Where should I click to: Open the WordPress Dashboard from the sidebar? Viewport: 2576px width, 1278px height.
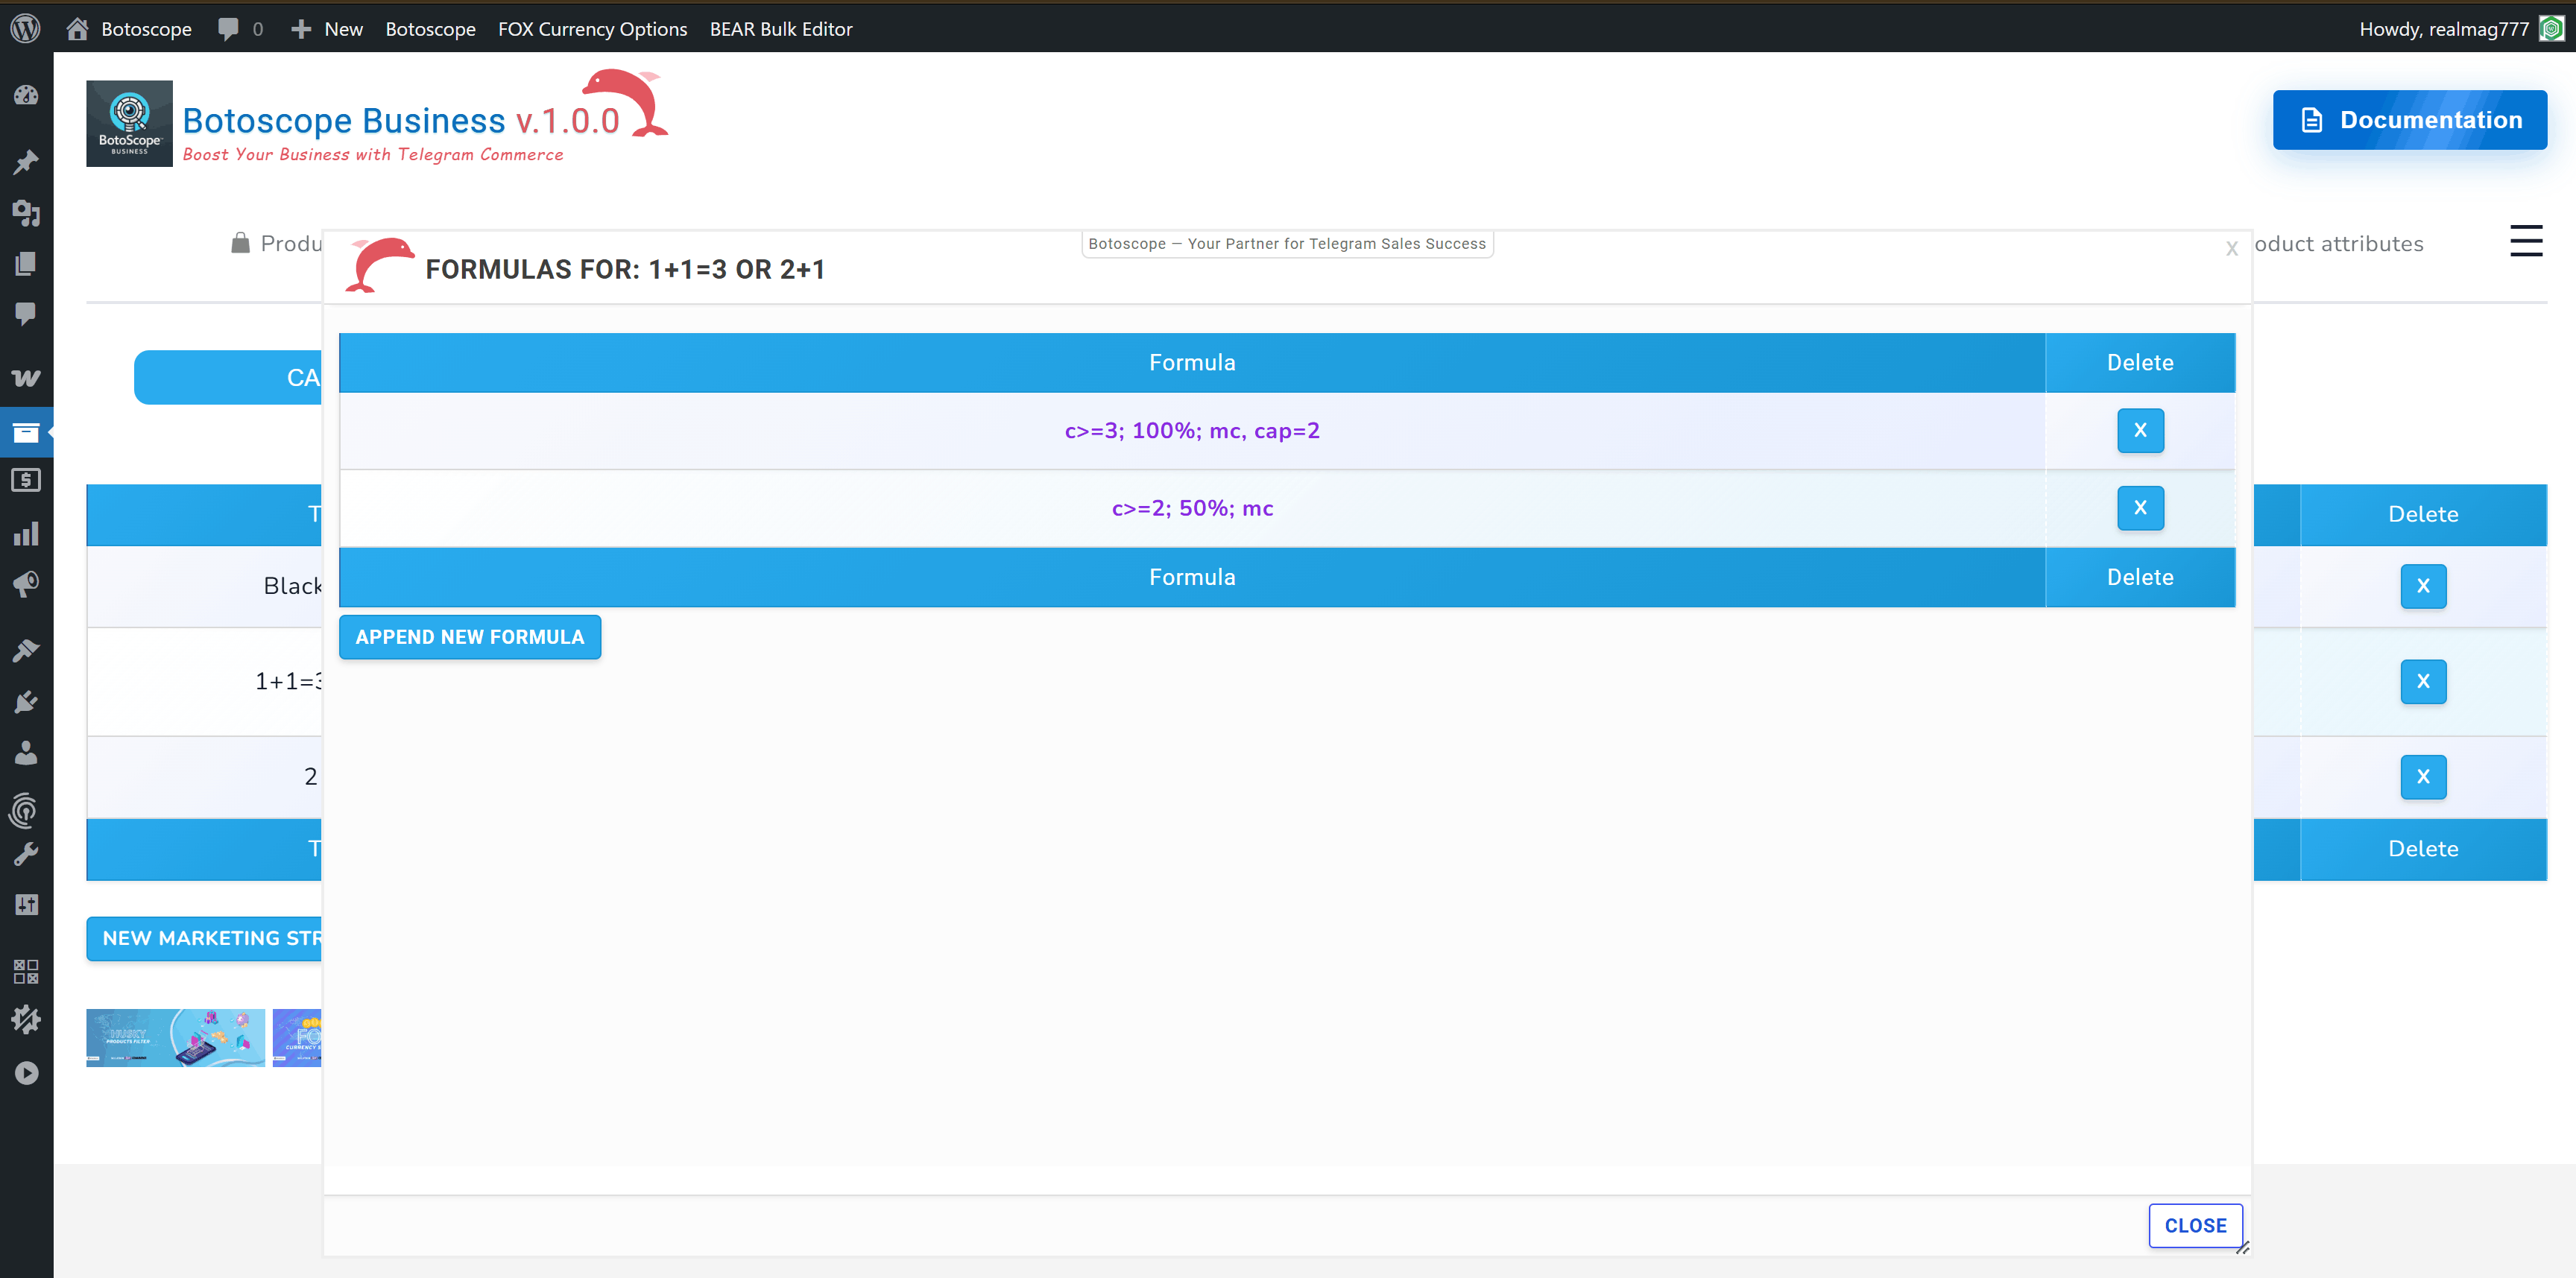click(27, 95)
